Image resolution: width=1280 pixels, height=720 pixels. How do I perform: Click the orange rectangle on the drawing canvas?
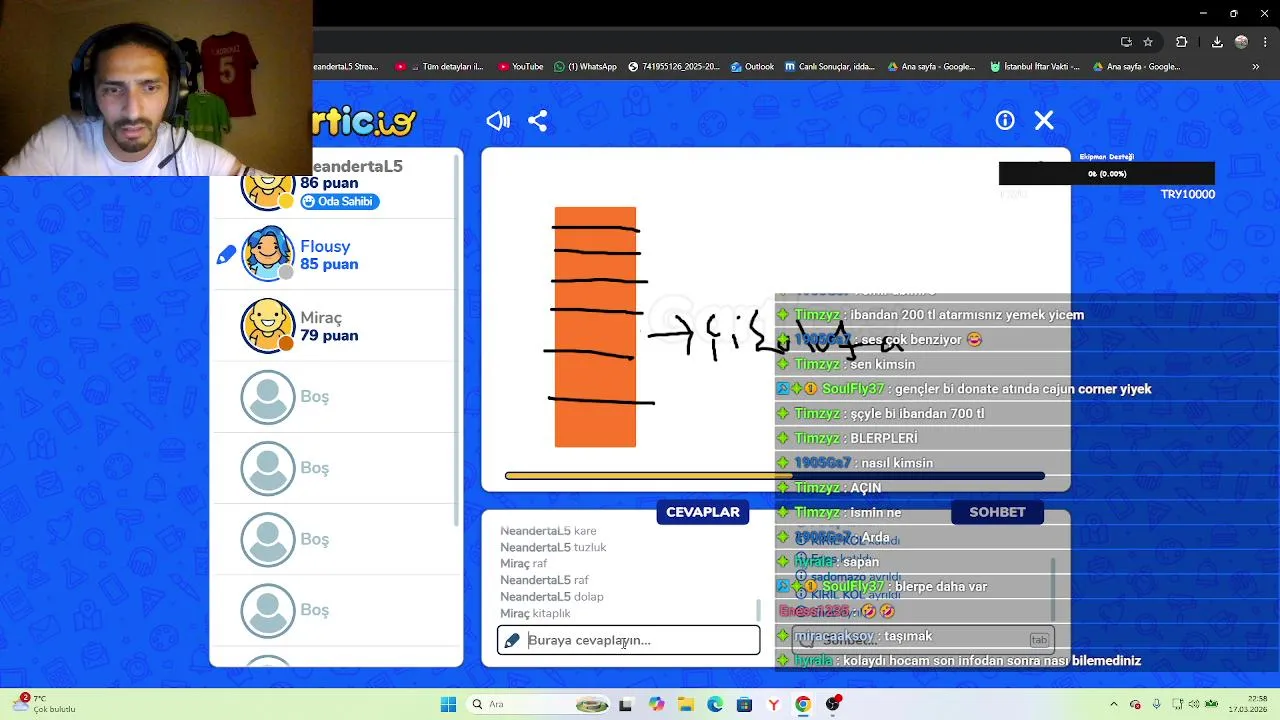tap(595, 327)
